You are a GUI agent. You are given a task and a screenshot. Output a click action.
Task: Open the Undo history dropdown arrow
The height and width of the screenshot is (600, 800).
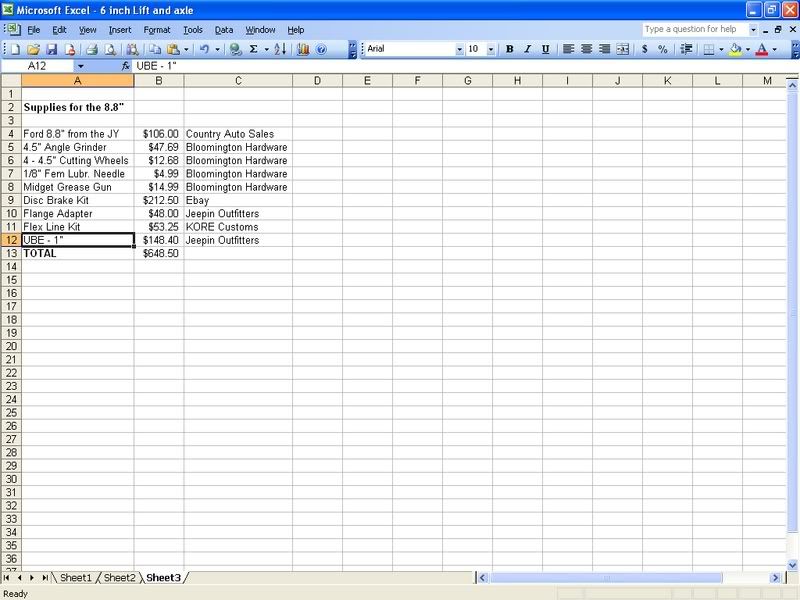(x=217, y=49)
